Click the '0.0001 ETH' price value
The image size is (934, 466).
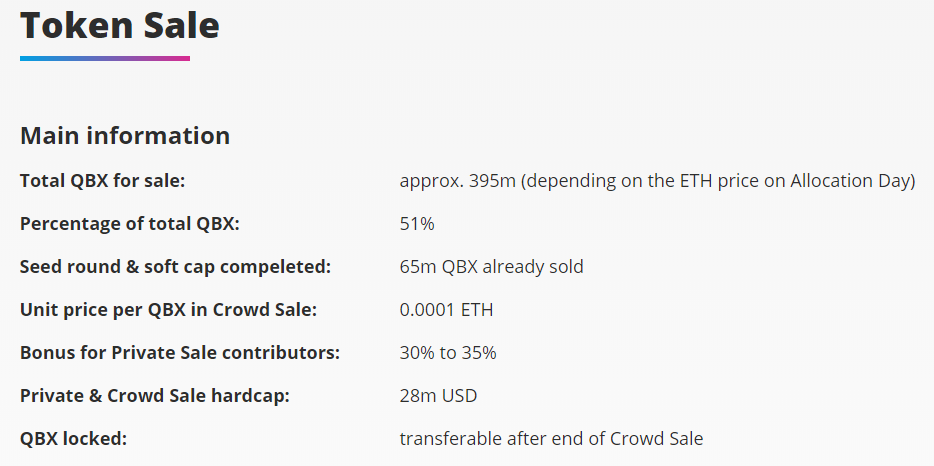pyautogui.click(x=446, y=310)
